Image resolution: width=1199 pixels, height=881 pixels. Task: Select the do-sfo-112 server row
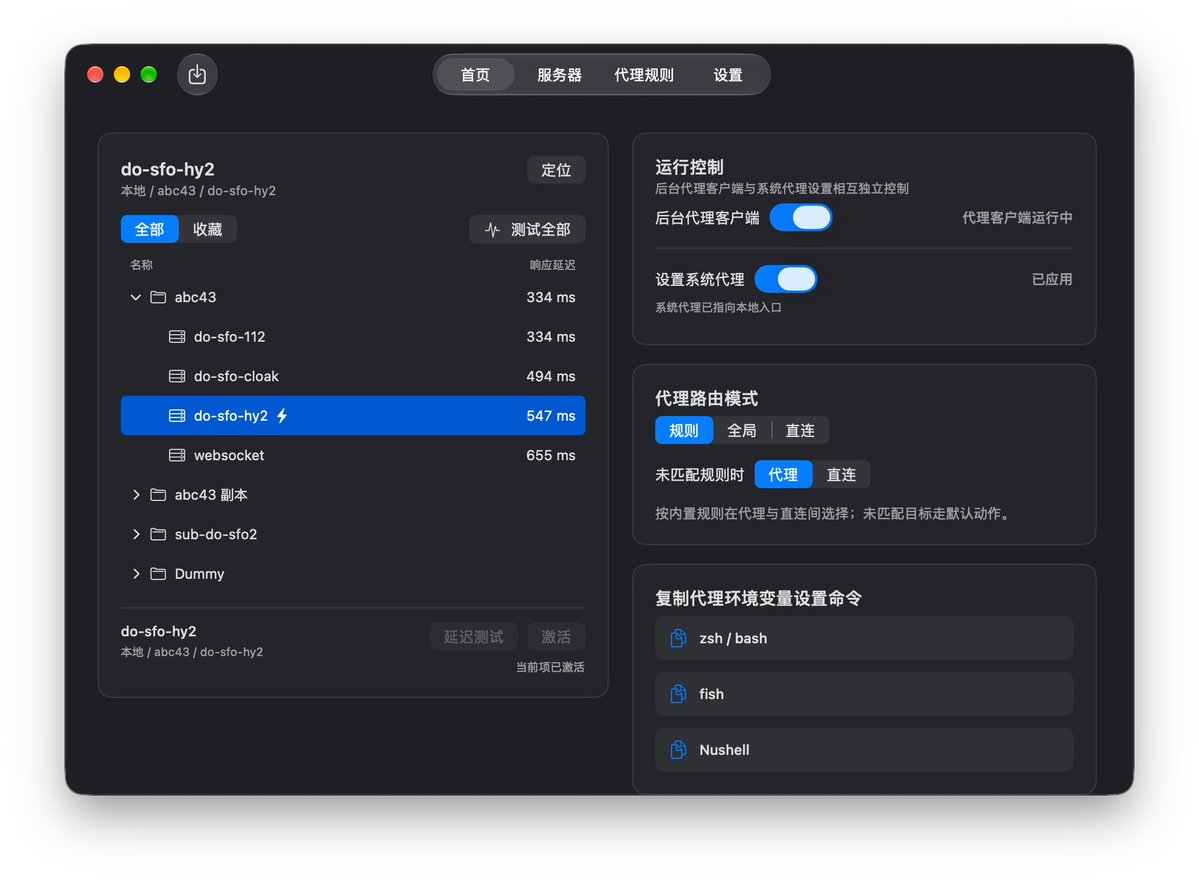(x=353, y=336)
